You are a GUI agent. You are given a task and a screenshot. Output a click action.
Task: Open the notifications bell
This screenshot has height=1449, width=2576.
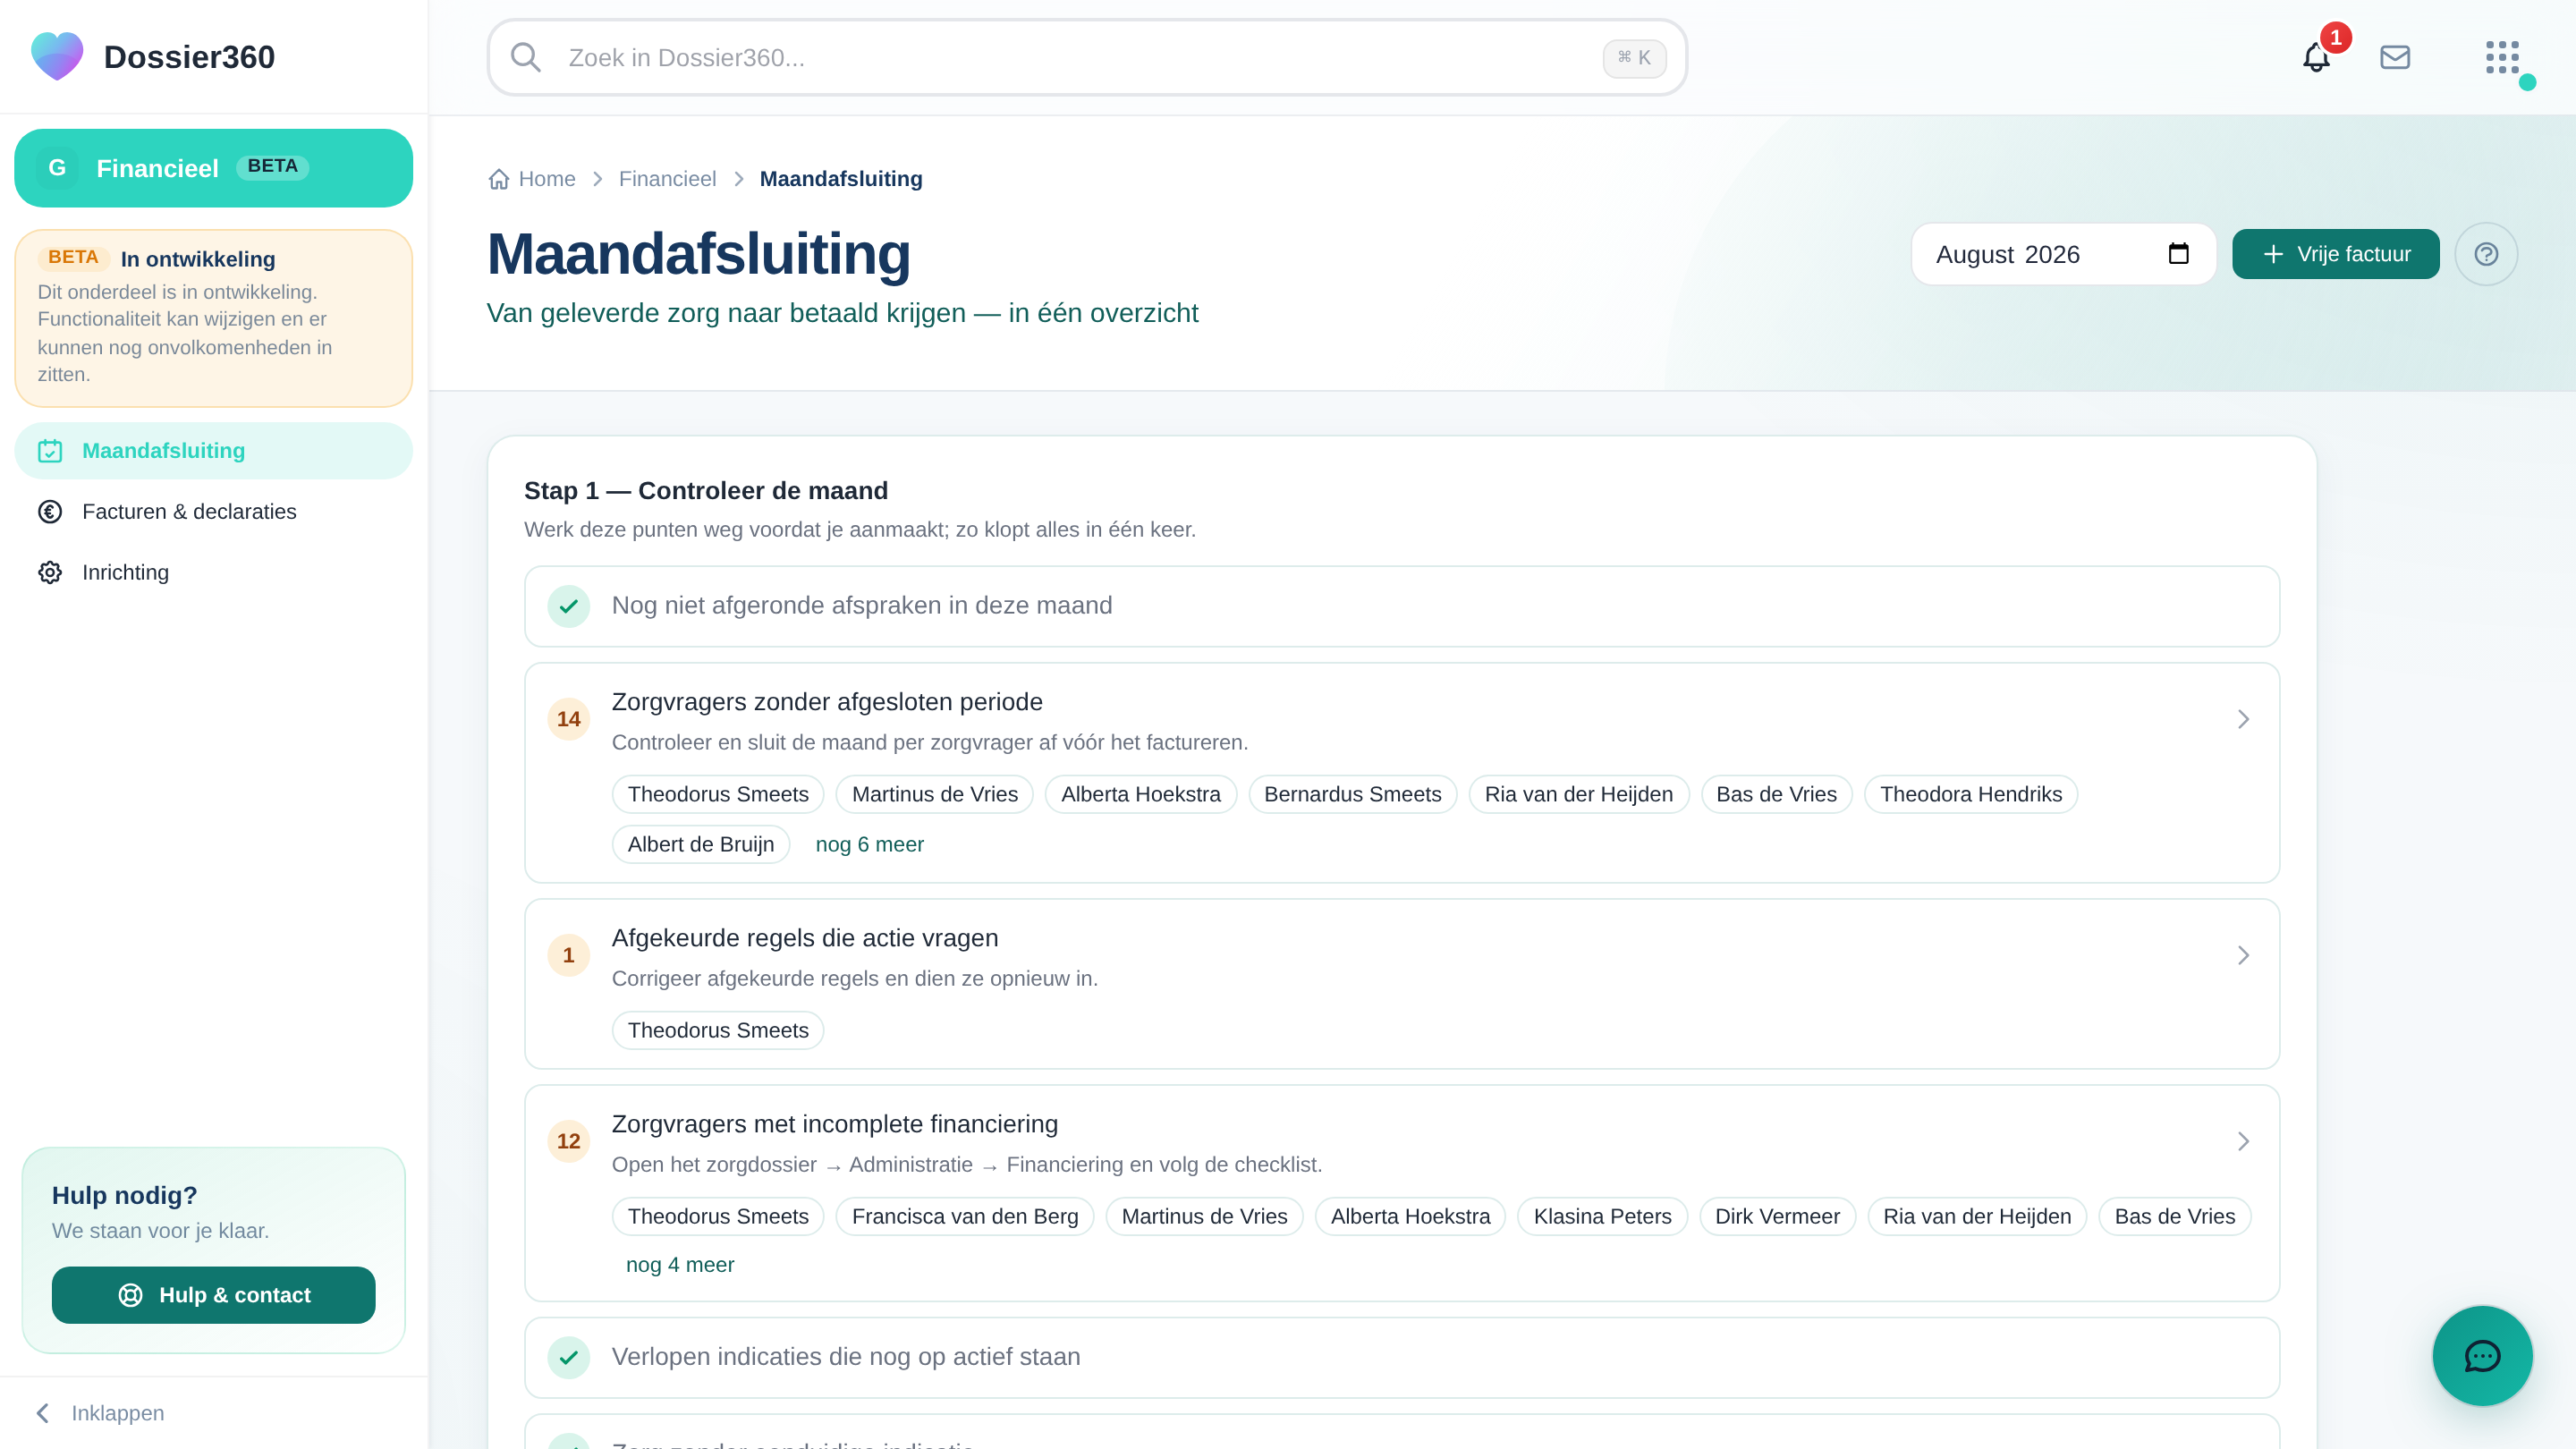pos(2316,58)
